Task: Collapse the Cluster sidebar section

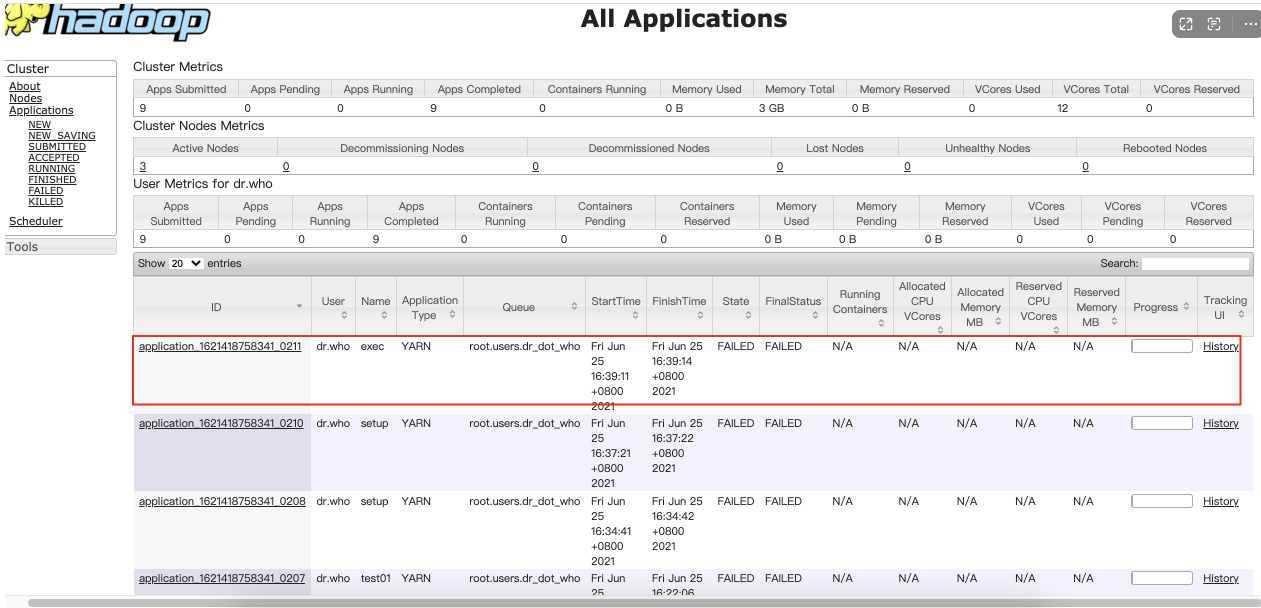Action: click(x=28, y=69)
